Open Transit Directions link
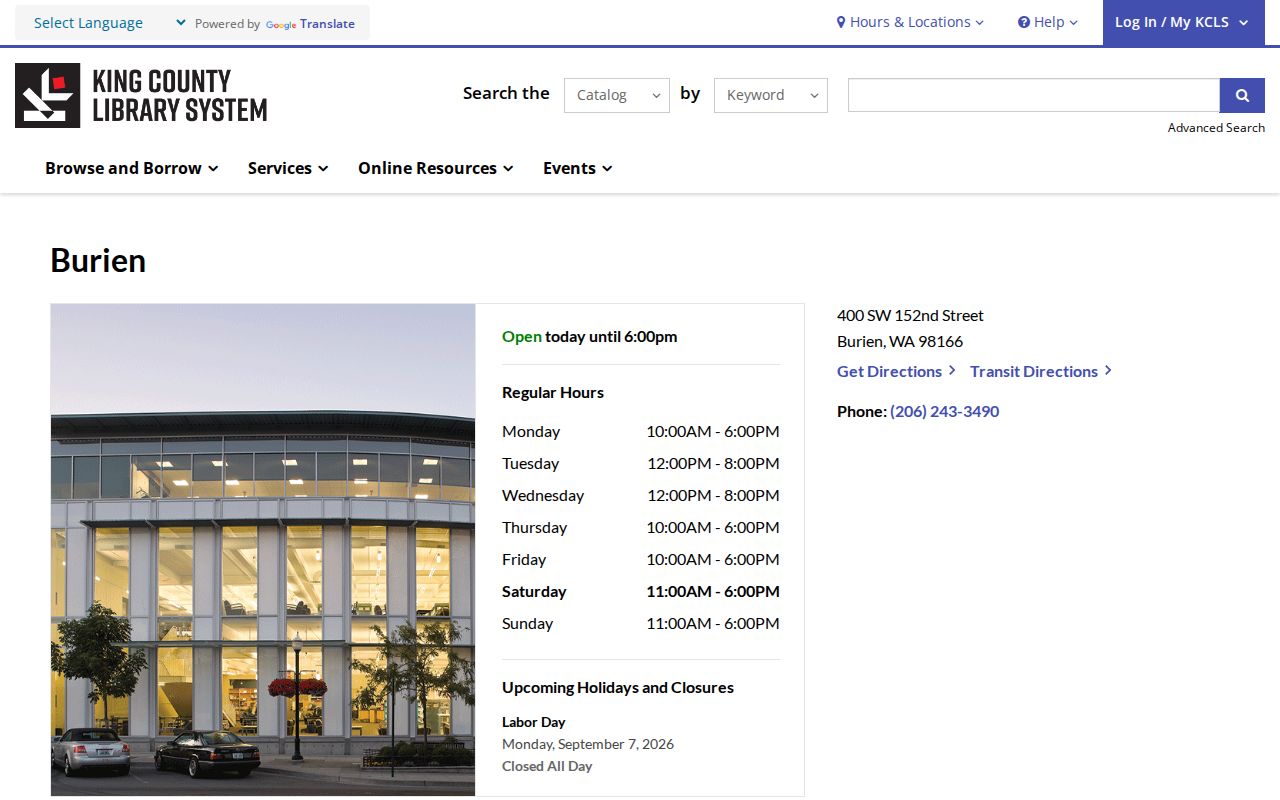 (1041, 371)
